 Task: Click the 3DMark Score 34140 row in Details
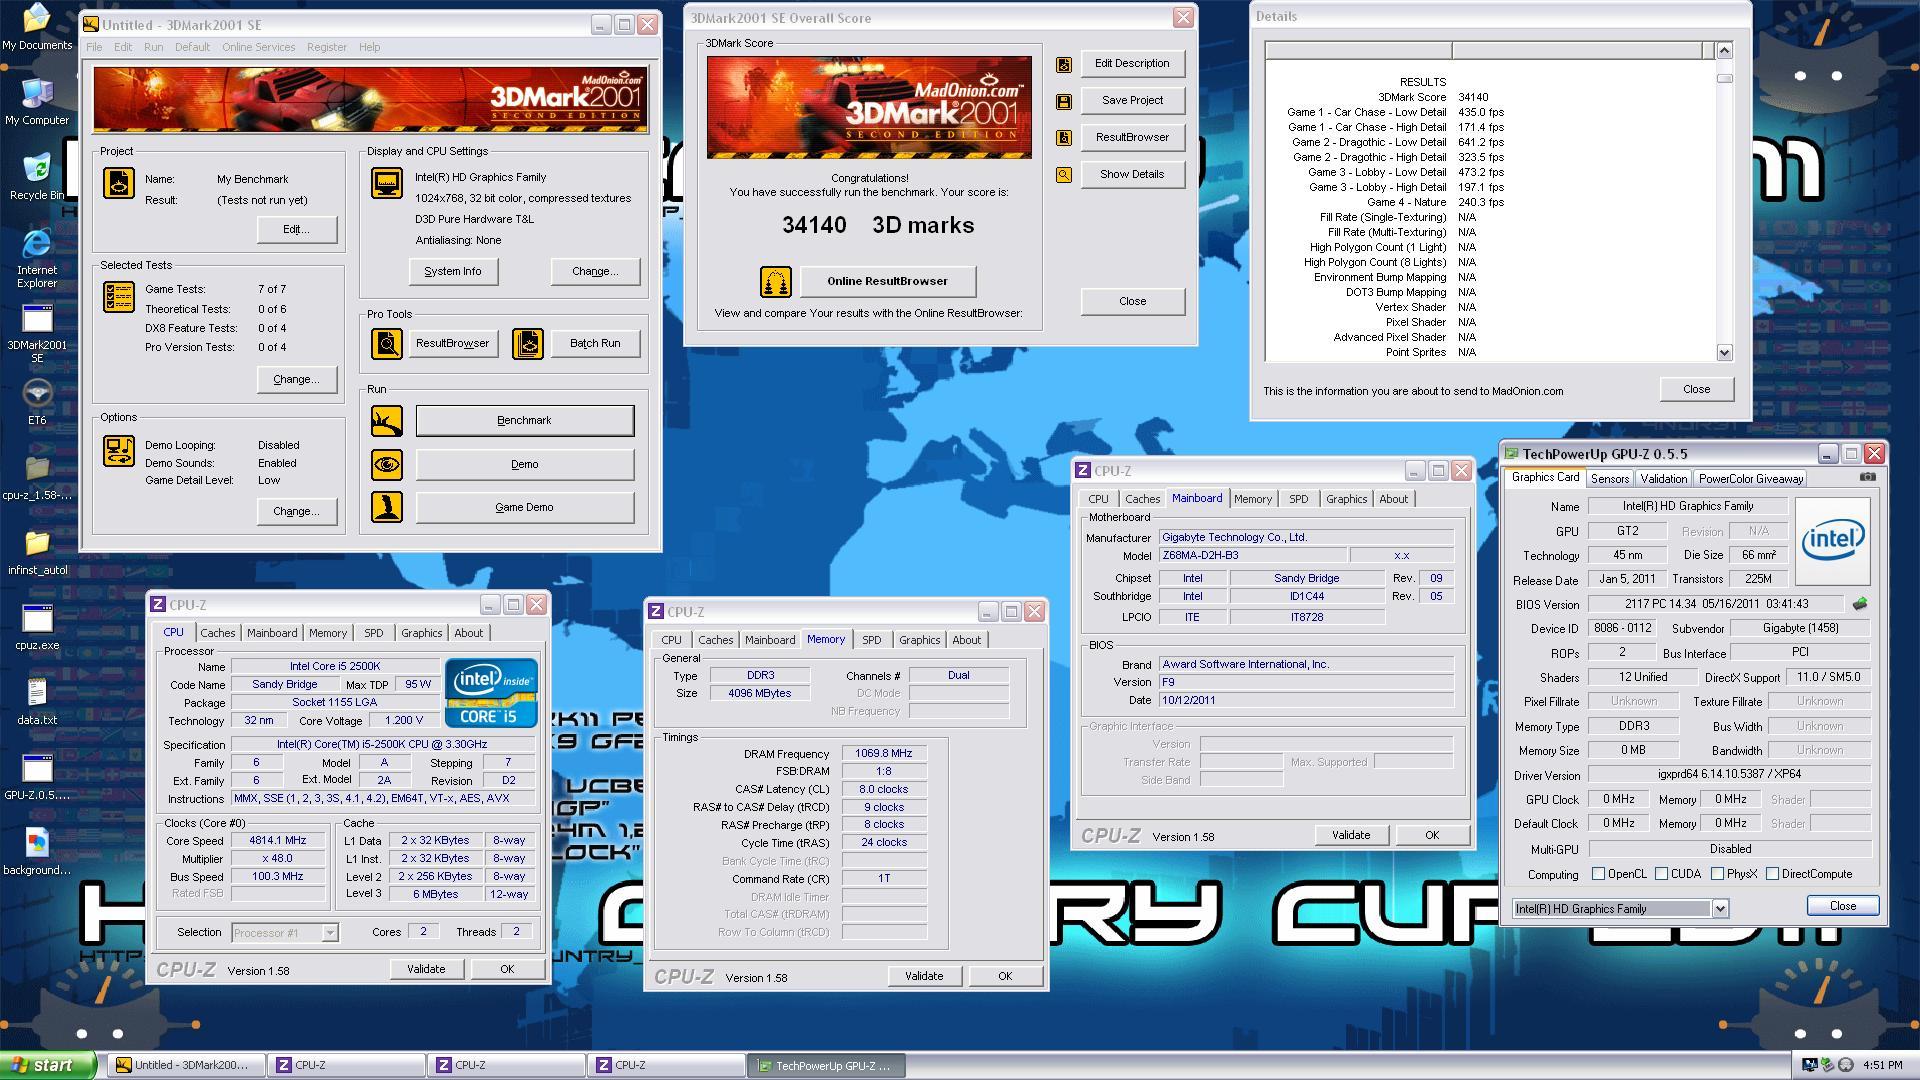[1432, 98]
